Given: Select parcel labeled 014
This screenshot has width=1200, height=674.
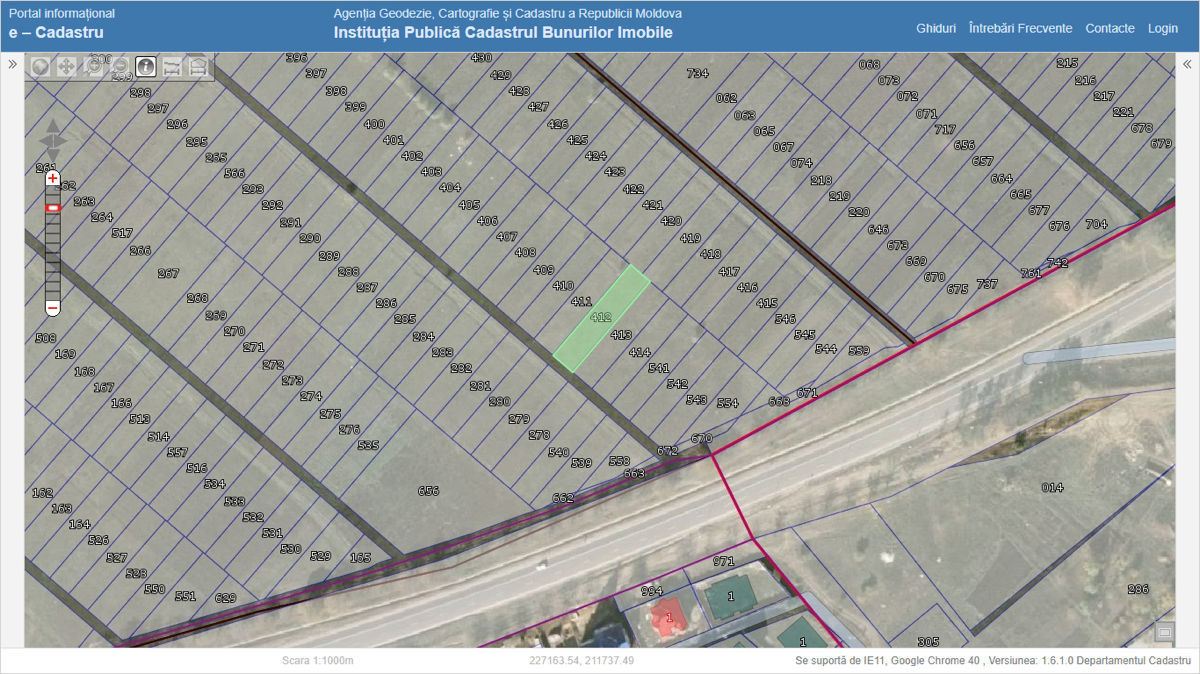Looking at the screenshot, I should click(1052, 488).
